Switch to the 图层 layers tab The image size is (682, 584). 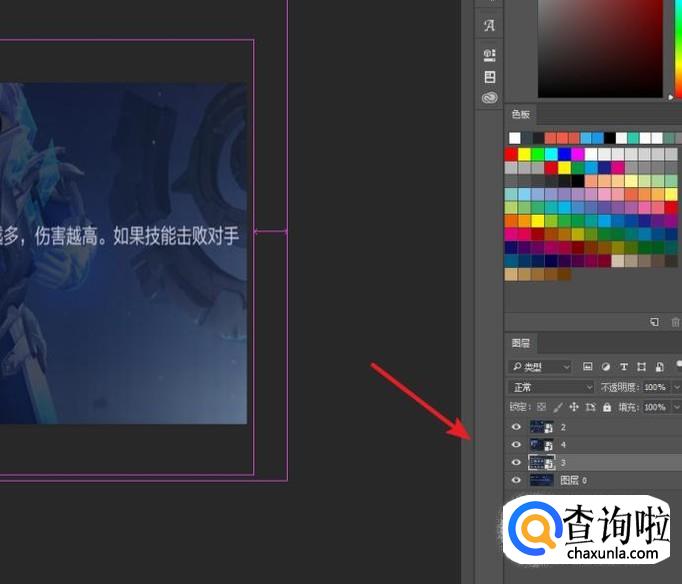coord(520,343)
